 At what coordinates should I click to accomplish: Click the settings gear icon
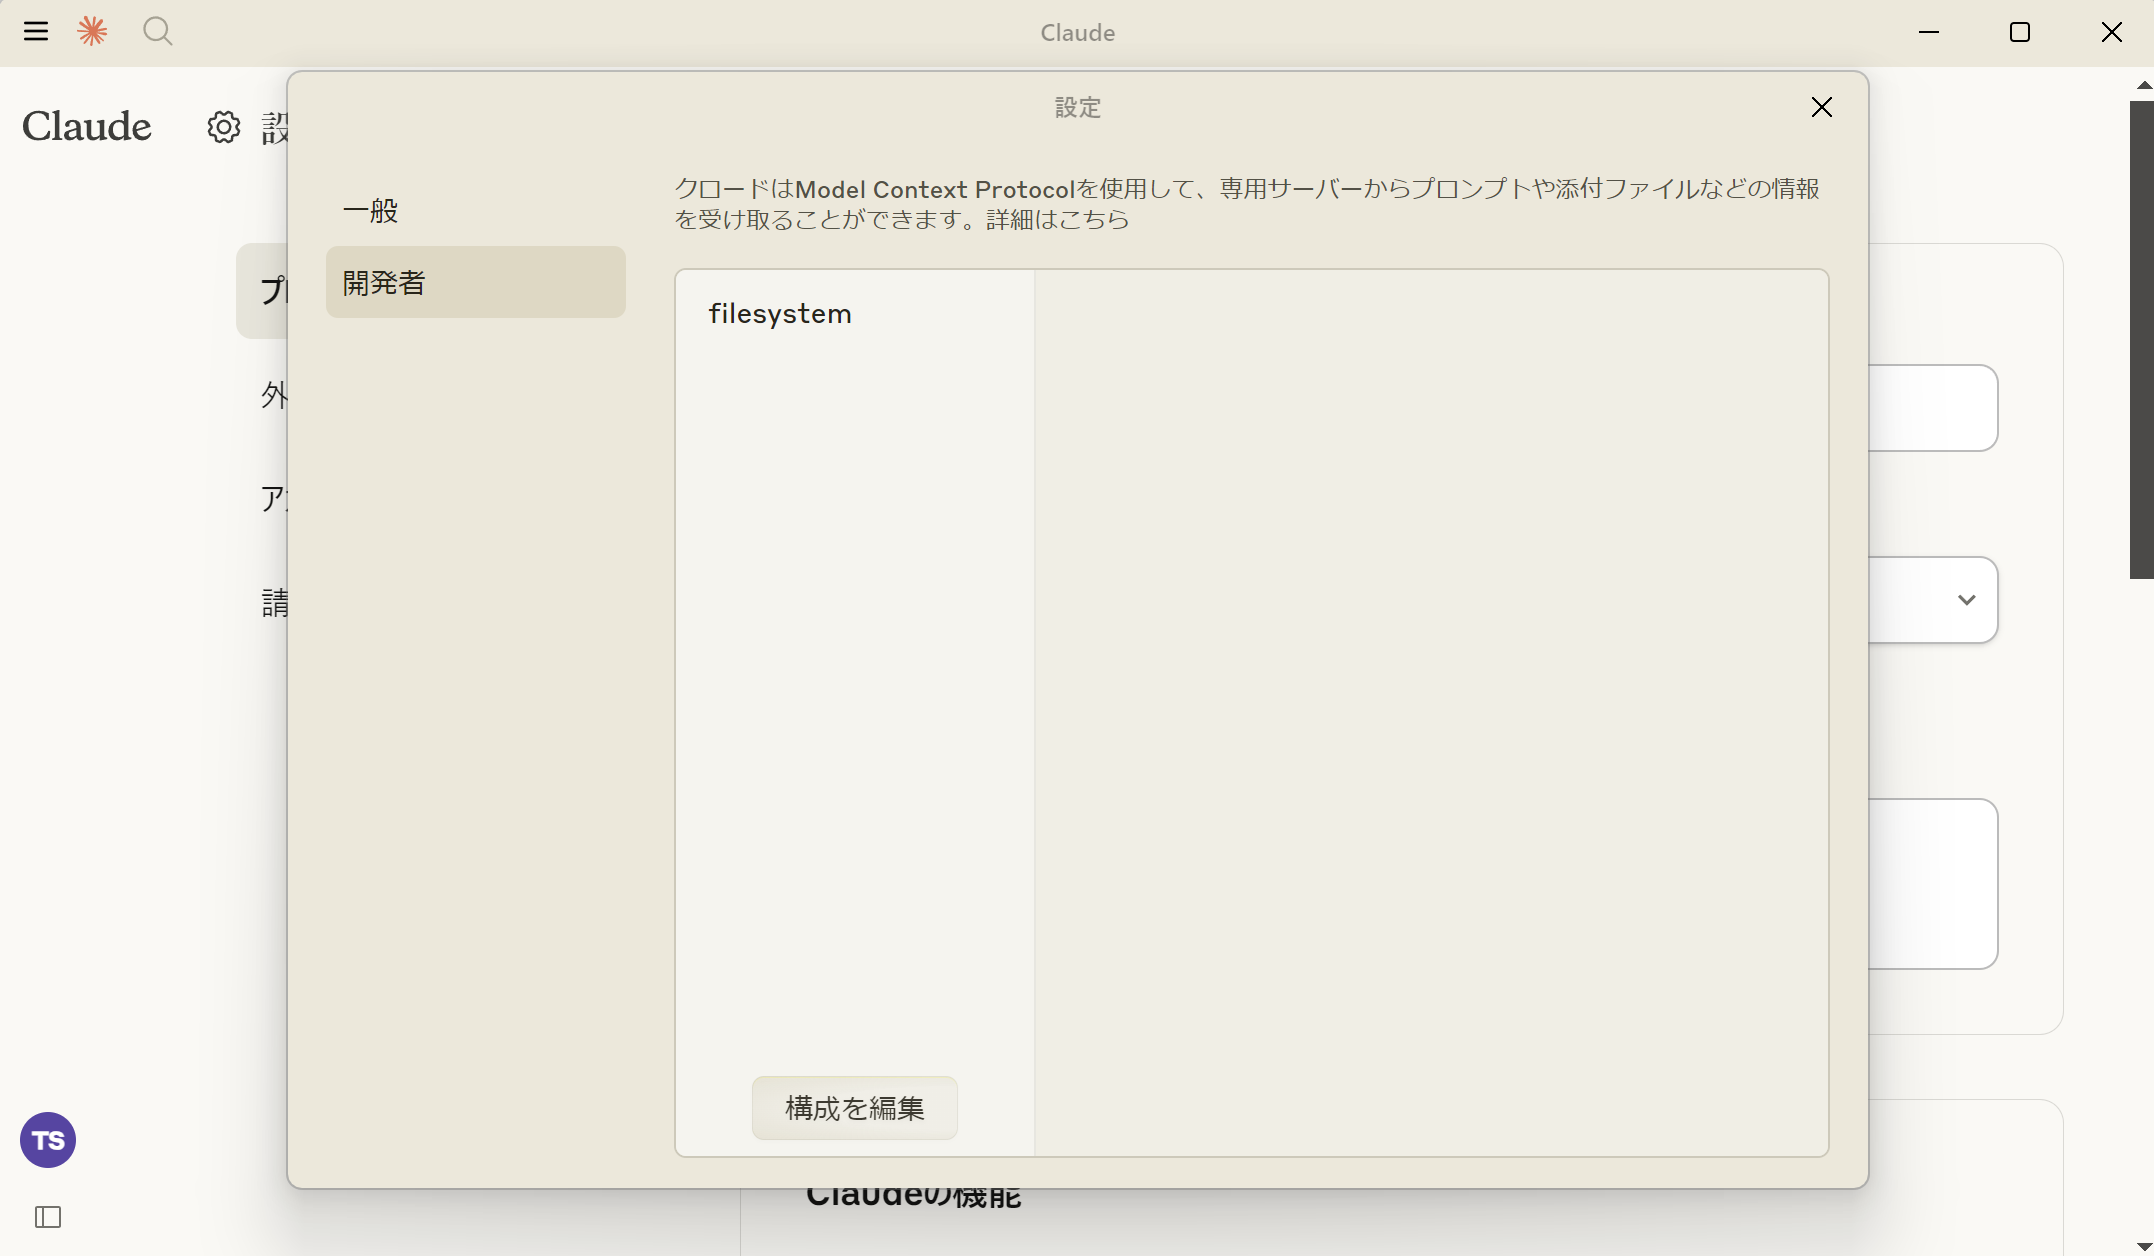pos(224,127)
